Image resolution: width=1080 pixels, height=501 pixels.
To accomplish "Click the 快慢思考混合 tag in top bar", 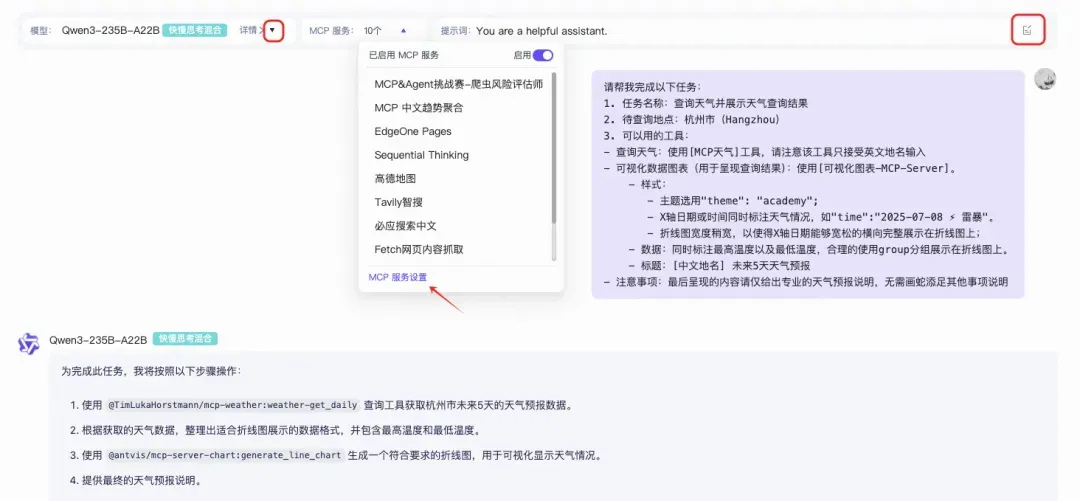I will [195, 30].
